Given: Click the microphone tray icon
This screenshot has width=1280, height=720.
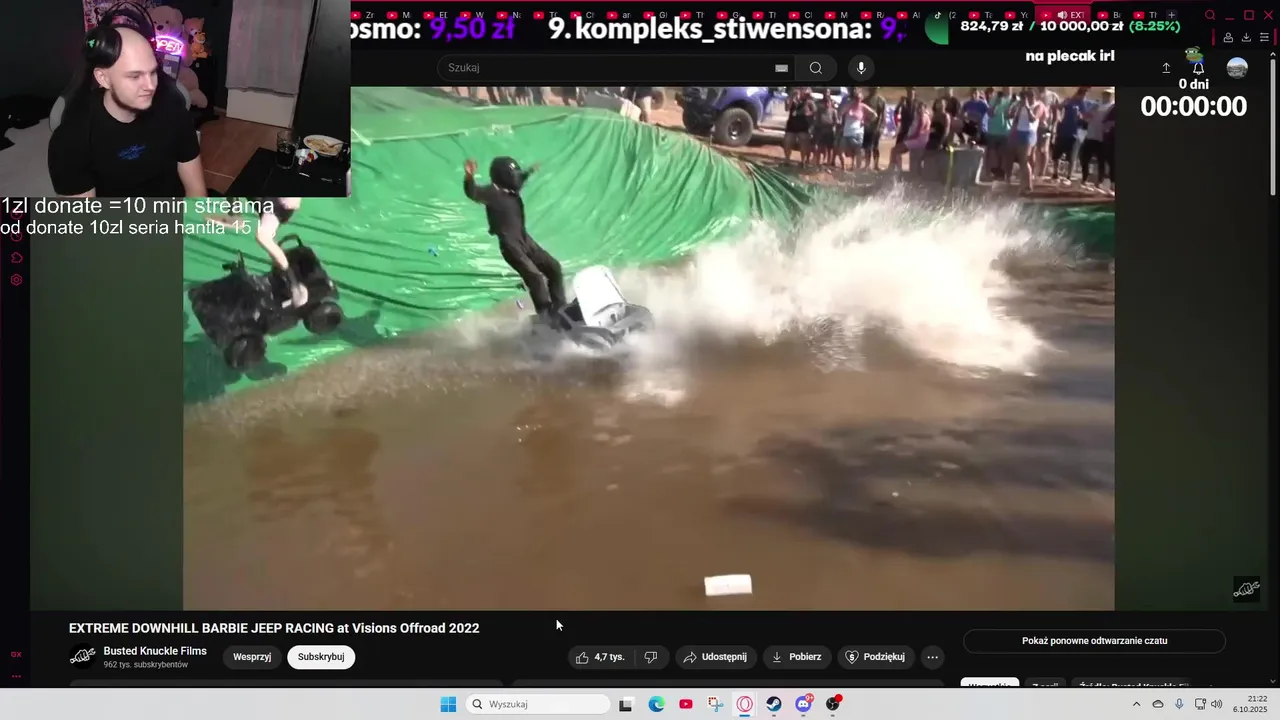Looking at the screenshot, I should point(1180,704).
